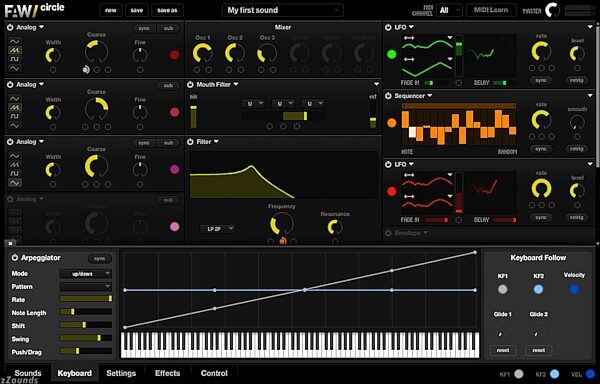Toggle power of third Analog oscillator

tap(10, 142)
